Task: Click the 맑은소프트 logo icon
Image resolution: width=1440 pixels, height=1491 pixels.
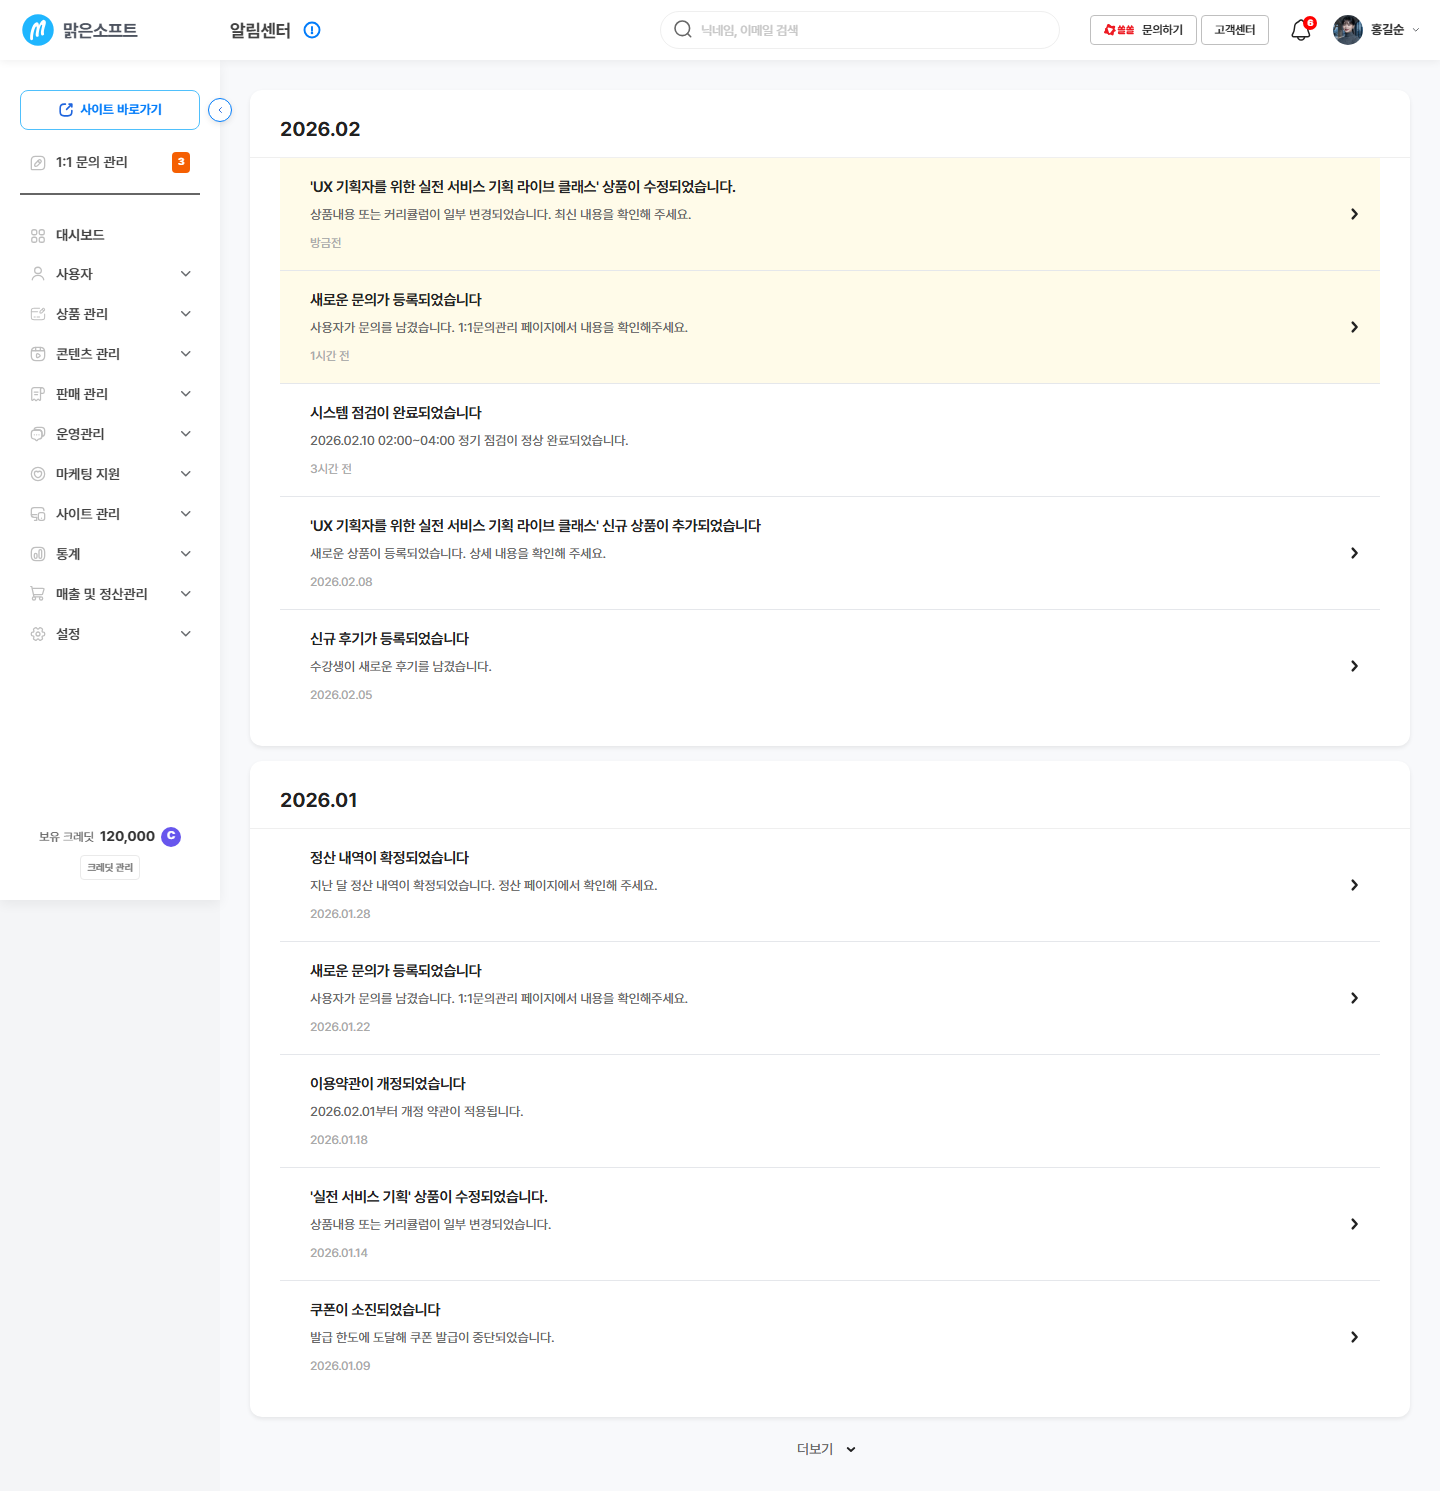Action: (38, 30)
